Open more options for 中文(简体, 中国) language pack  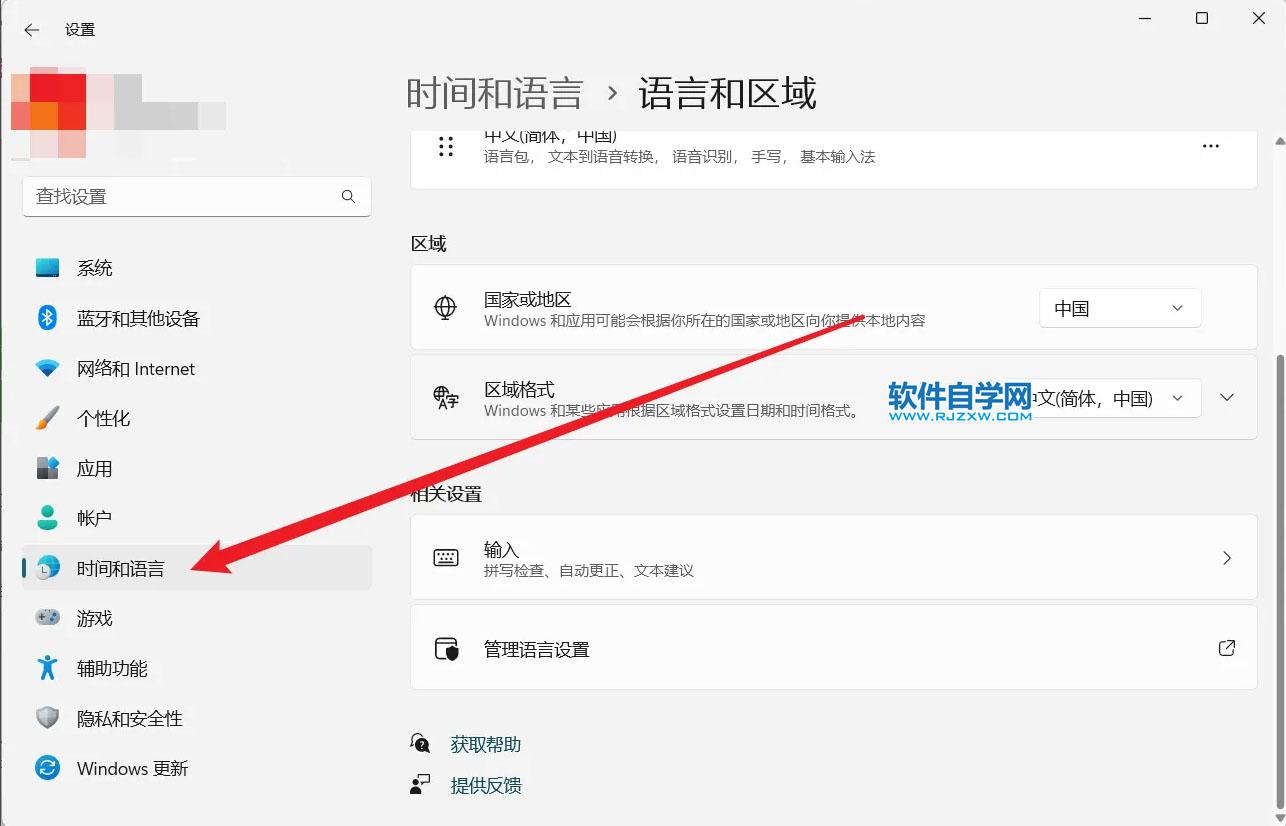(x=1210, y=146)
